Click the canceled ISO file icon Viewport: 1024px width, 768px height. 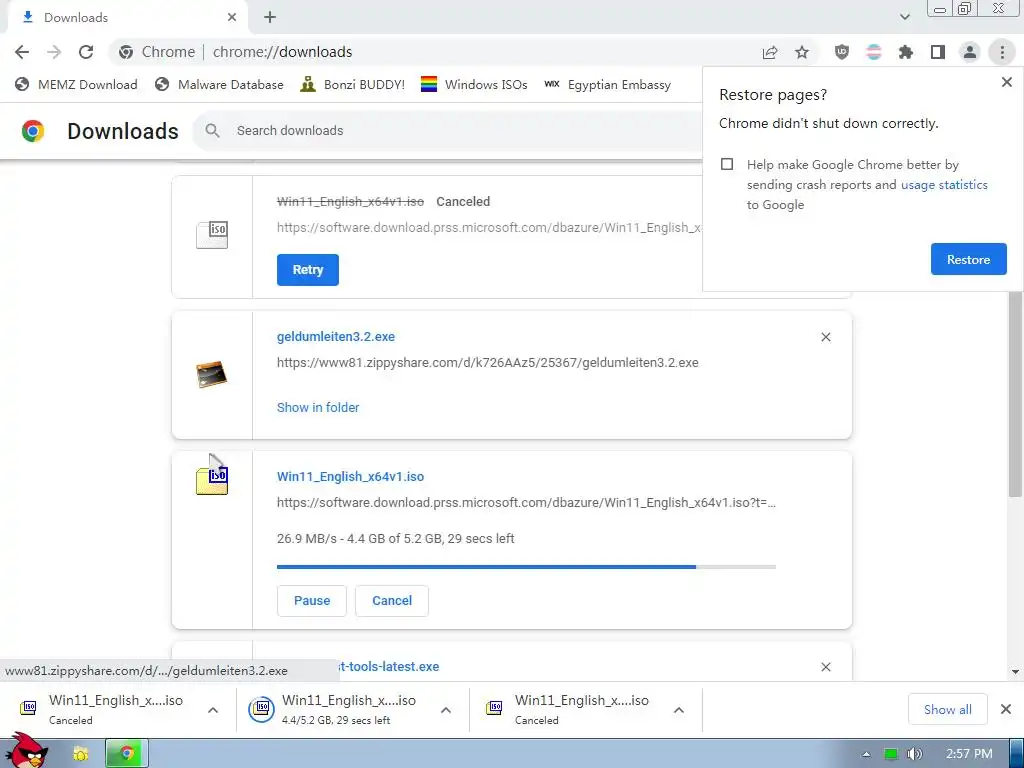[212, 235]
